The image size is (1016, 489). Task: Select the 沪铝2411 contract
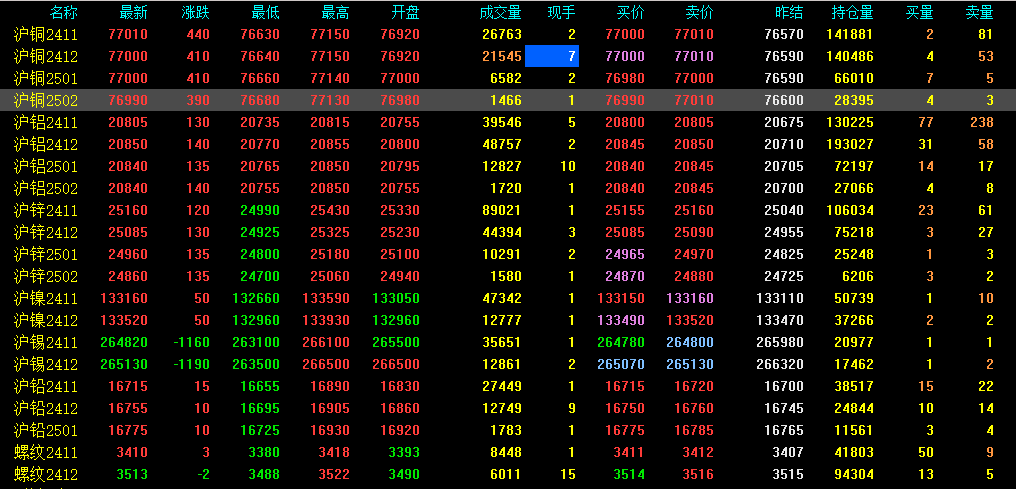coord(45,122)
